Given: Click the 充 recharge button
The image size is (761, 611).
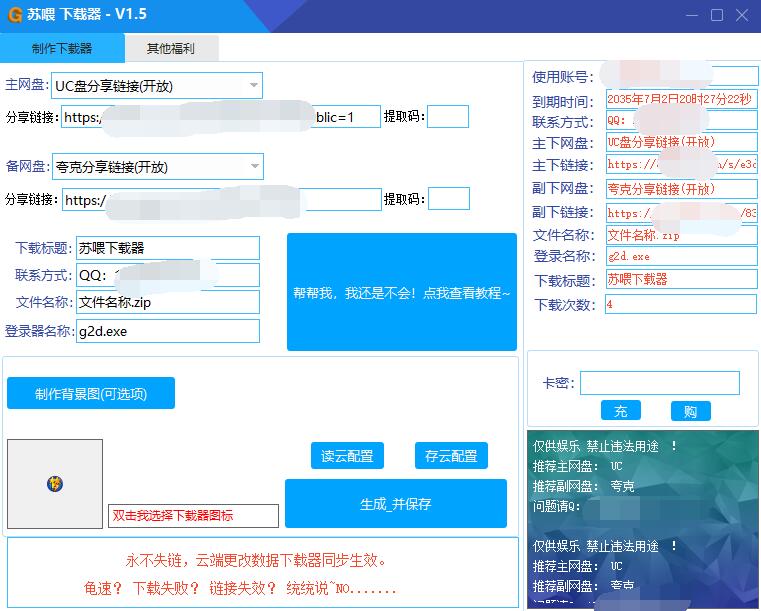Looking at the screenshot, I should click(x=620, y=411).
